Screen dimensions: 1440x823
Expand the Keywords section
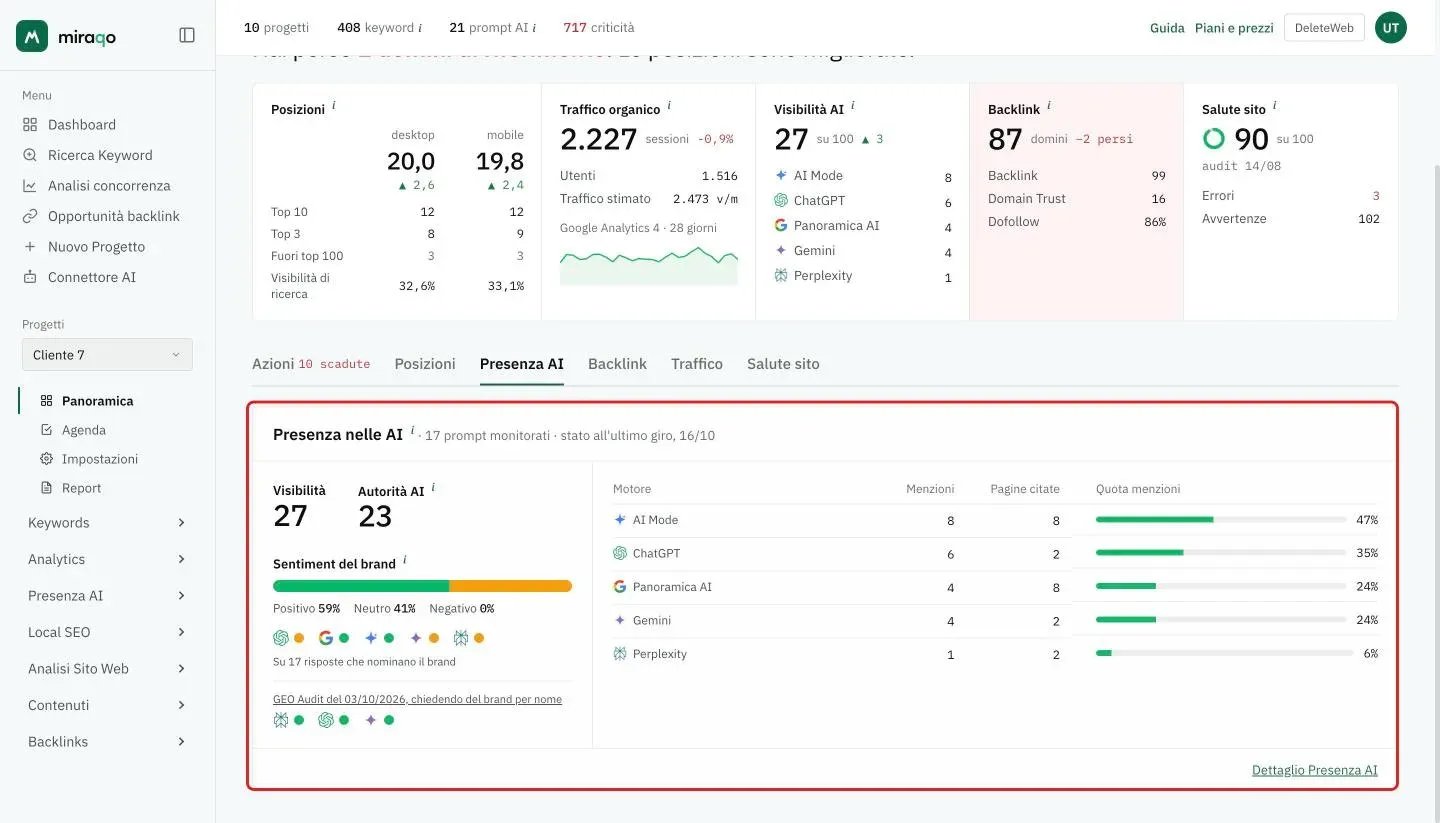pyautogui.click(x=107, y=523)
